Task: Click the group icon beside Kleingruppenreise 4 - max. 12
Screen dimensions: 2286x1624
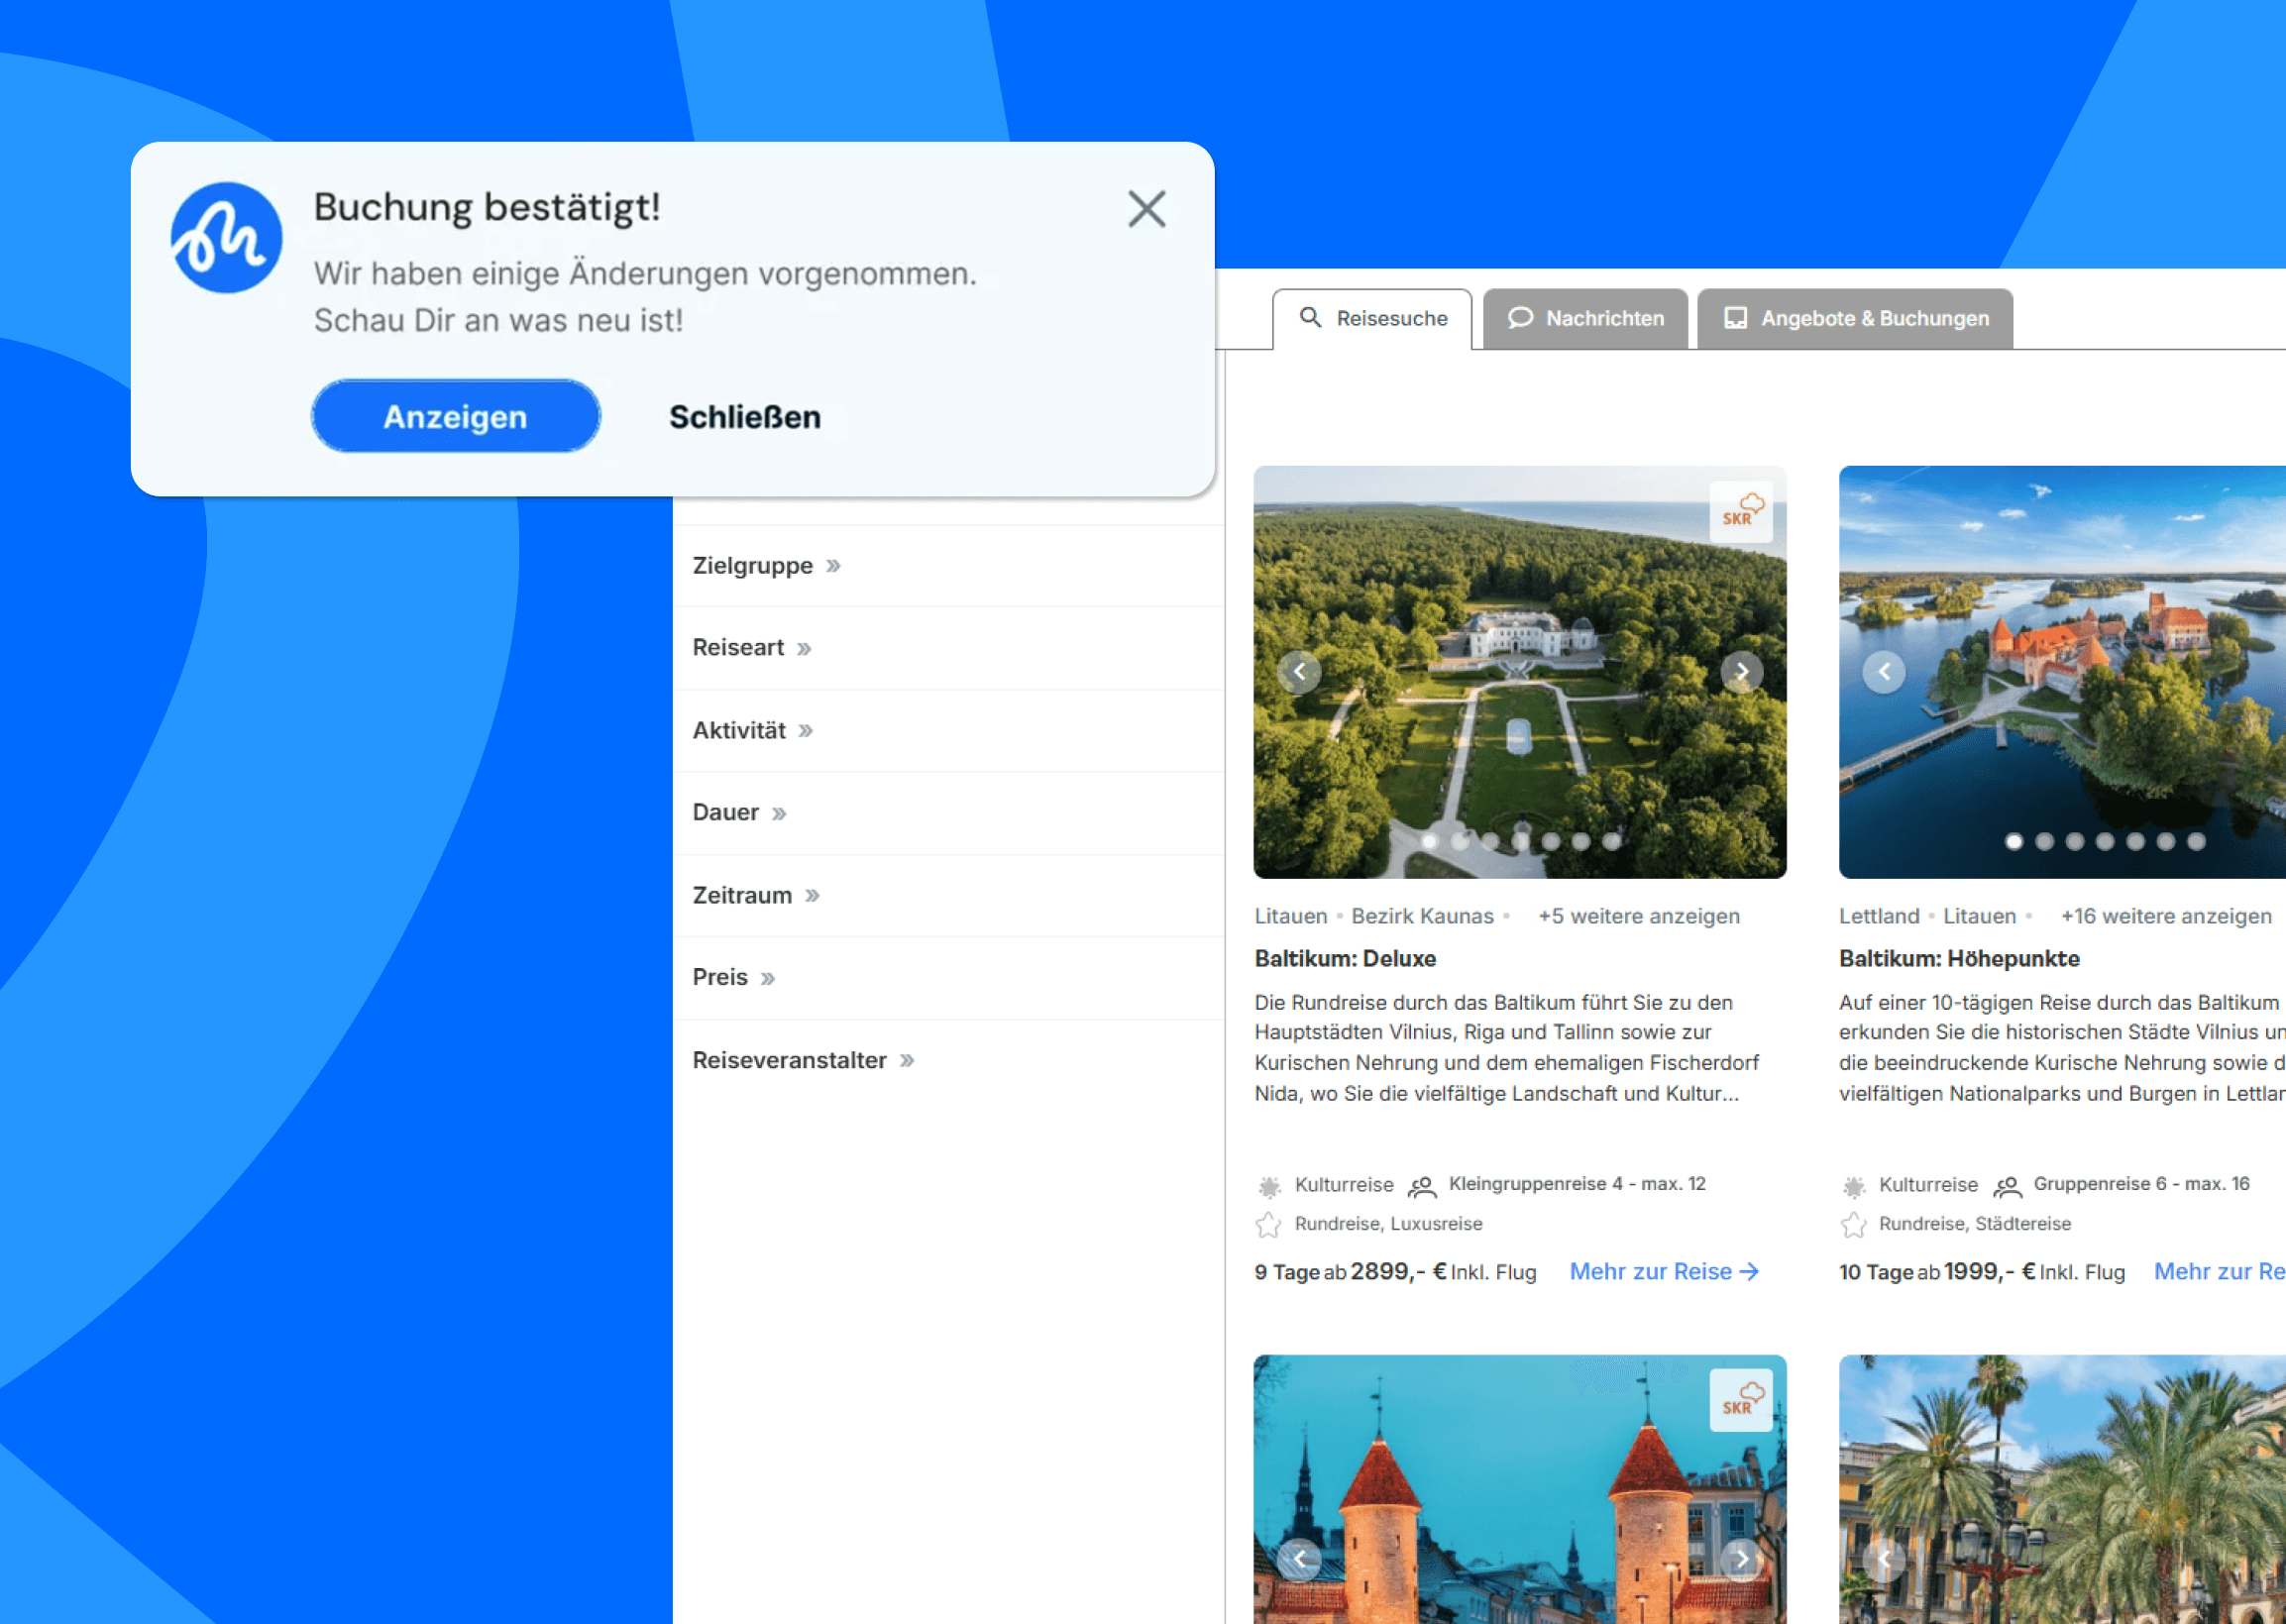Action: (x=1422, y=1186)
